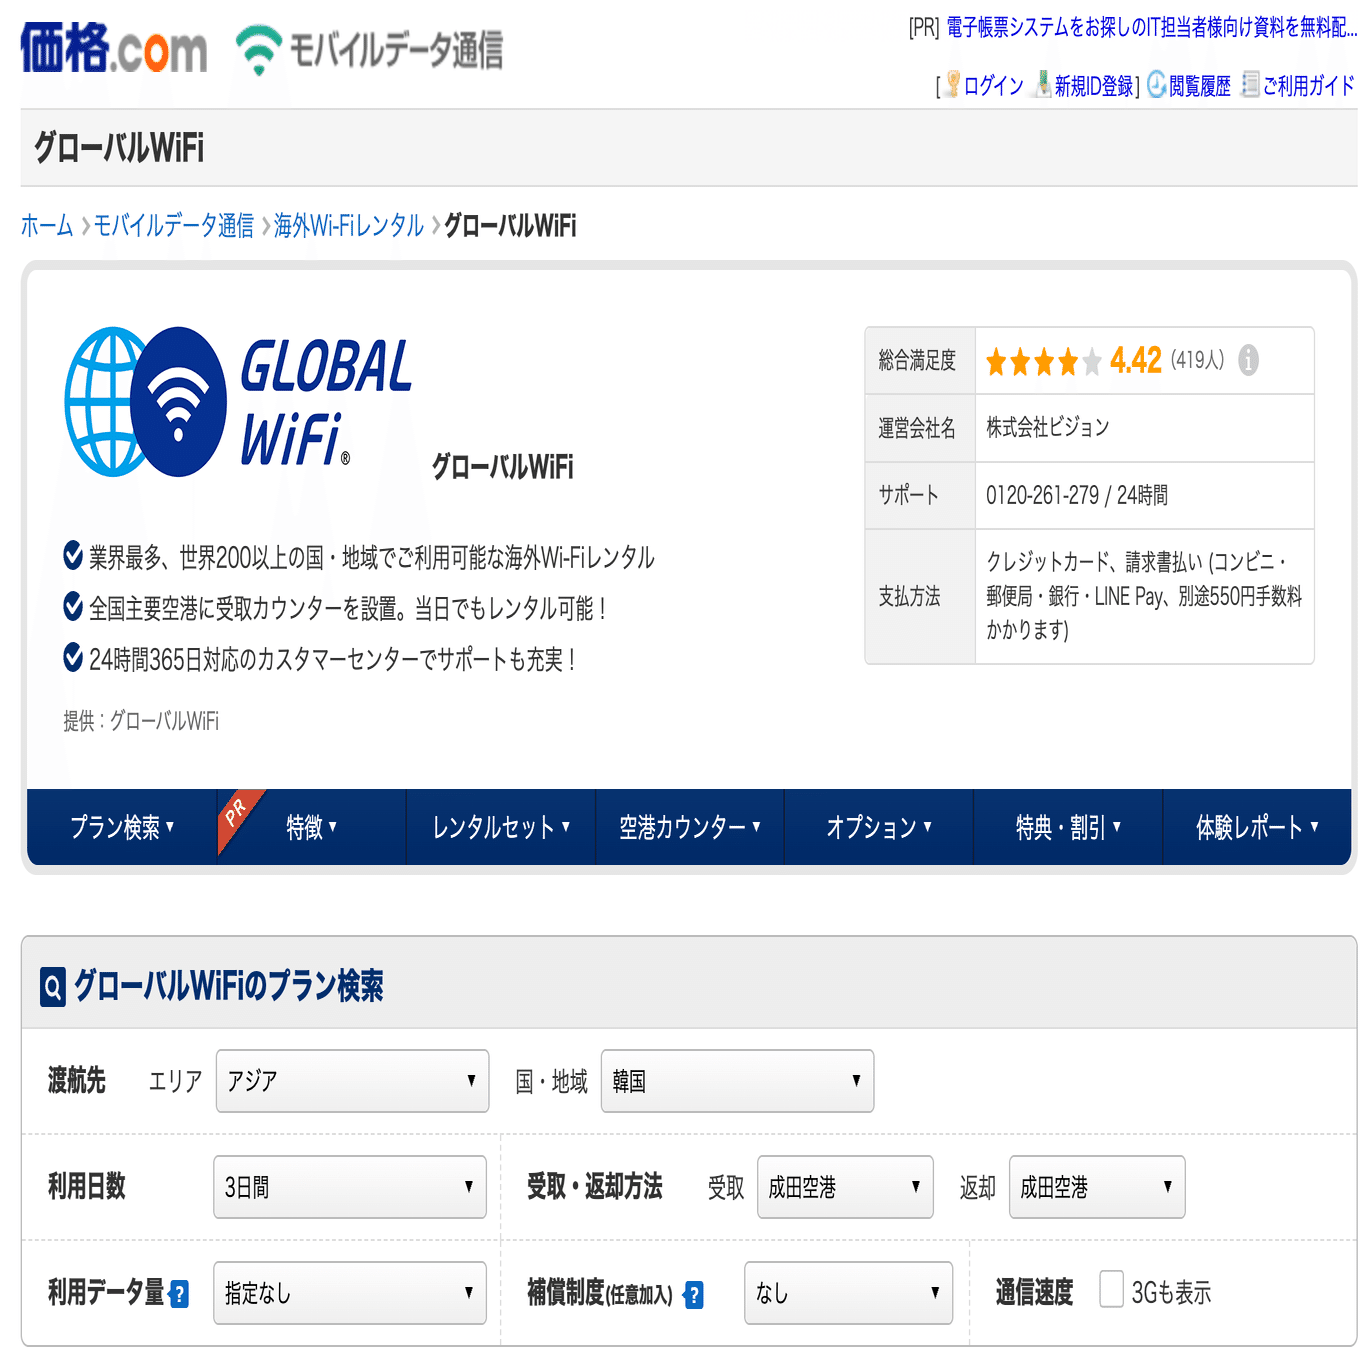Switch to the 空港カウンター tab
Image resolution: width=1372 pixels, height=1372 pixels.
coord(689,827)
